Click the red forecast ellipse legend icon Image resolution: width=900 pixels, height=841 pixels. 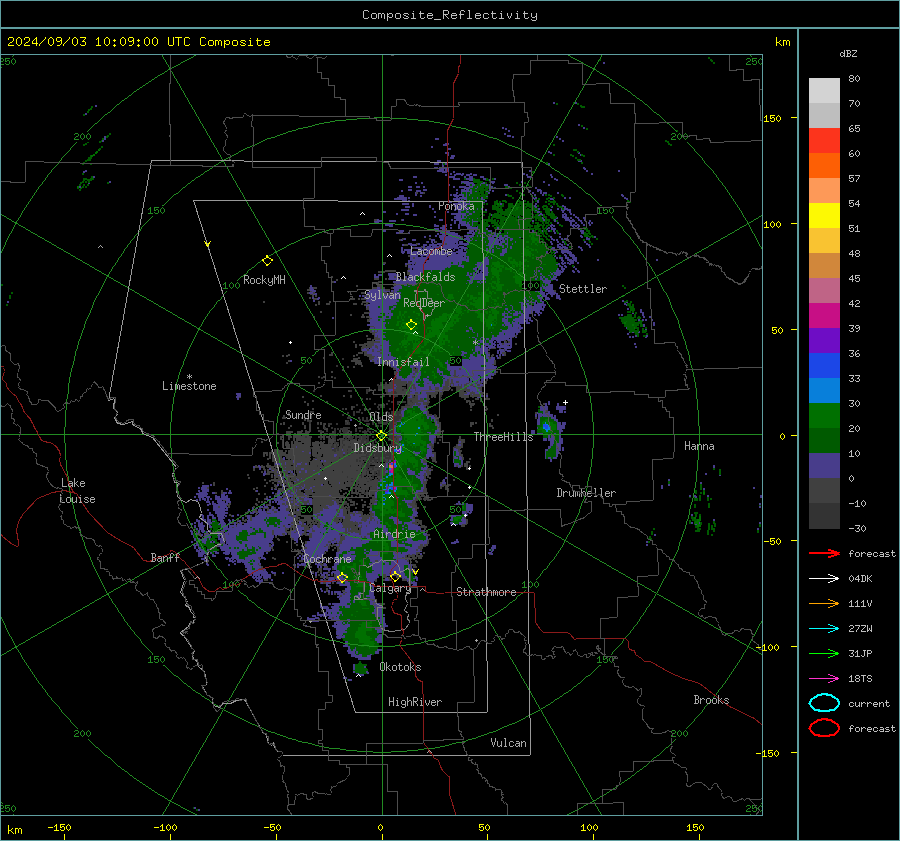[824, 728]
